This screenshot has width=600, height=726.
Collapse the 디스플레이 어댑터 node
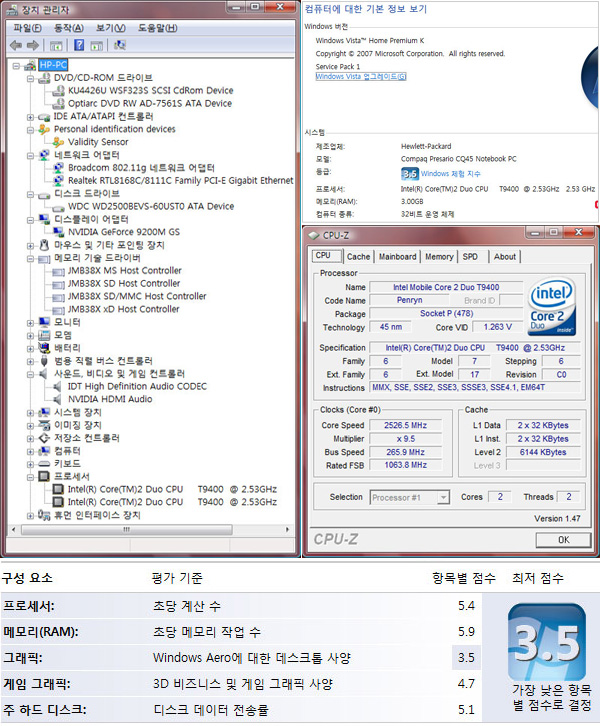pos(30,220)
